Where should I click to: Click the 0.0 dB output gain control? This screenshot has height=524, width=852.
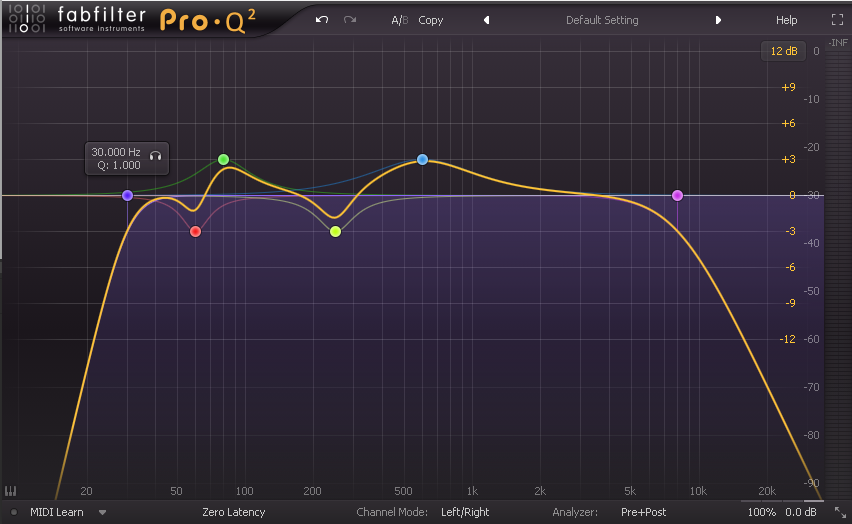(x=800, y=512)
